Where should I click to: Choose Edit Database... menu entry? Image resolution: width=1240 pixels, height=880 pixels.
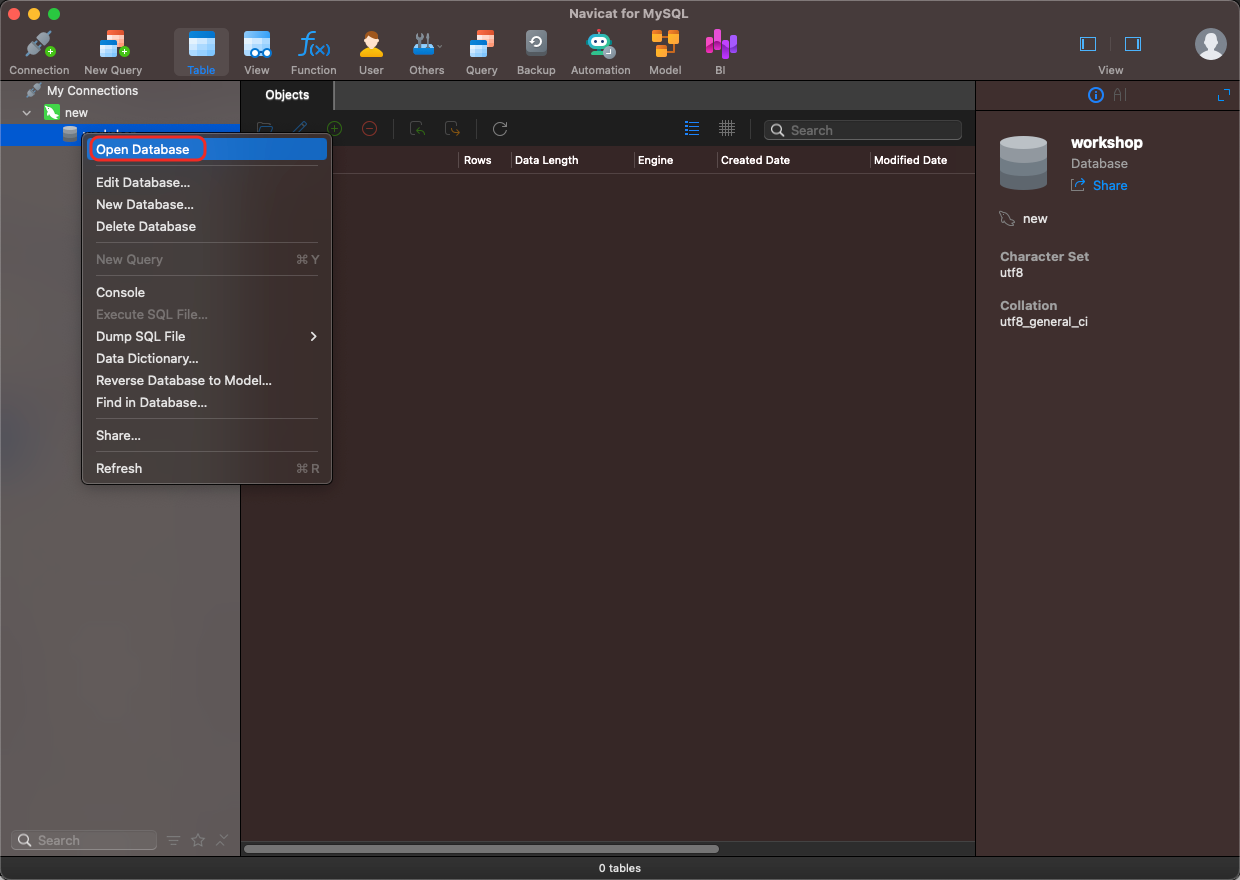[206, 182]
